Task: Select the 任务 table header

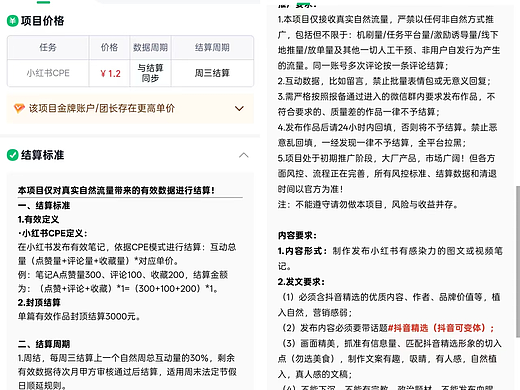Action: point(48,47)
